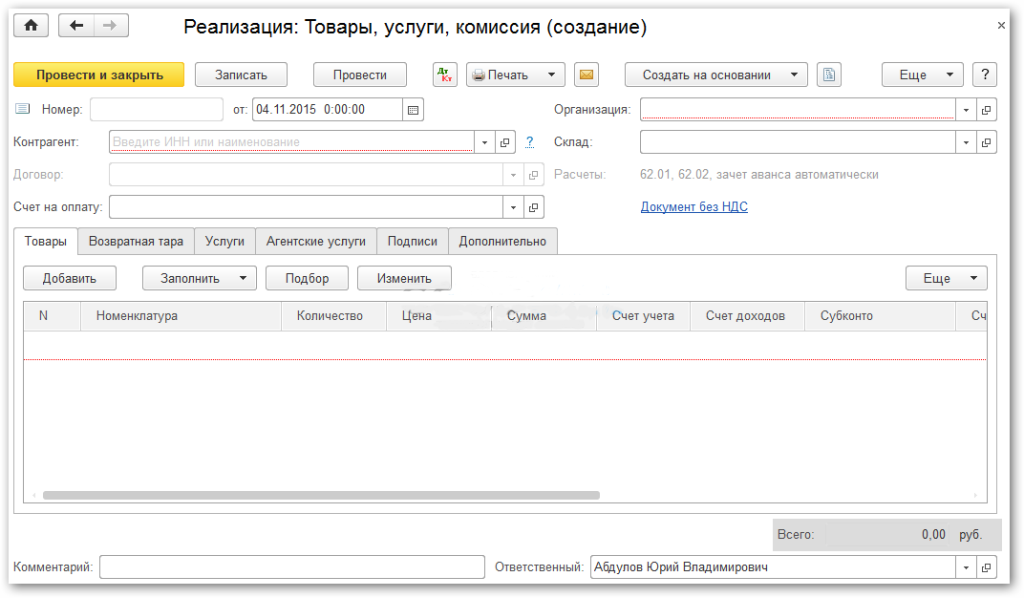Click the Добавить button
This screenshot has height=598, width=1024.
(68, 278)
